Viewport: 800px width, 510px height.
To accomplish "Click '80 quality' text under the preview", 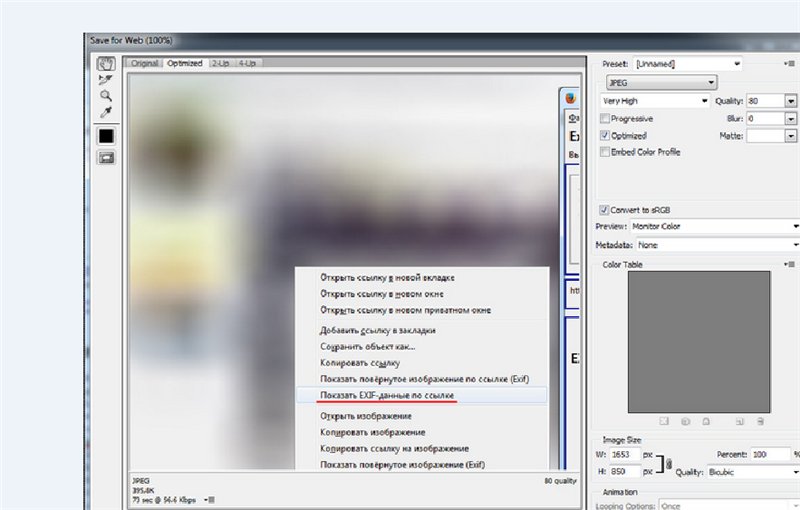I will (560, 480).
